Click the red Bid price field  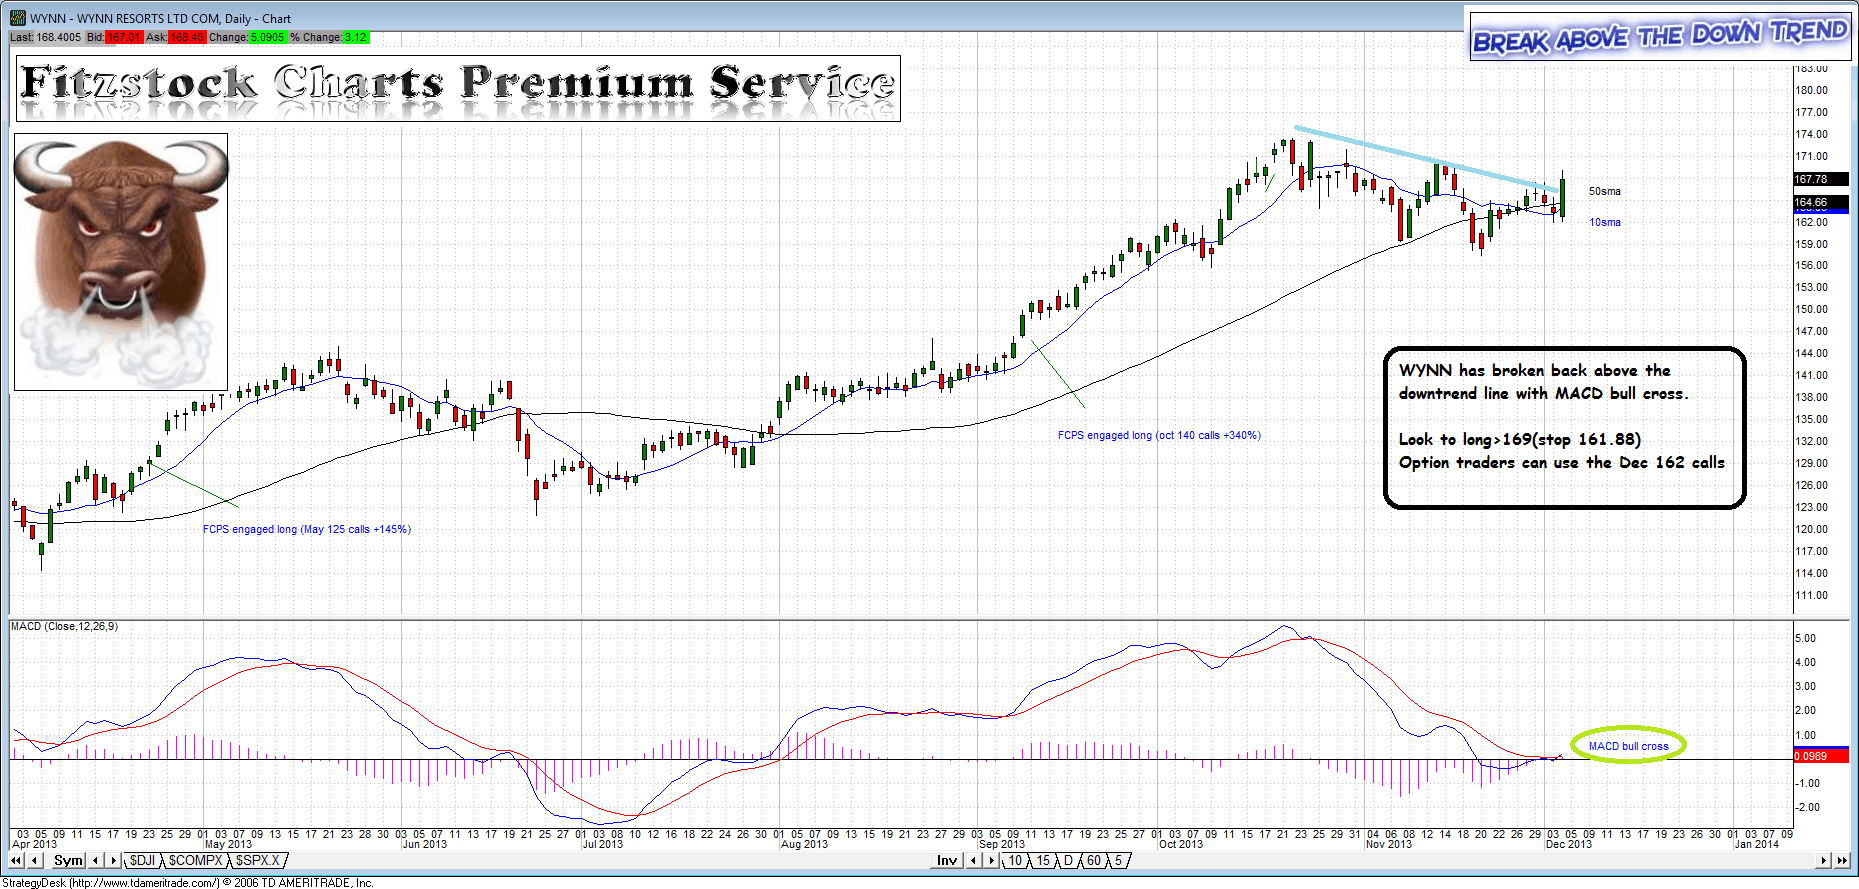pyautogui.click(x=124, y=37)
